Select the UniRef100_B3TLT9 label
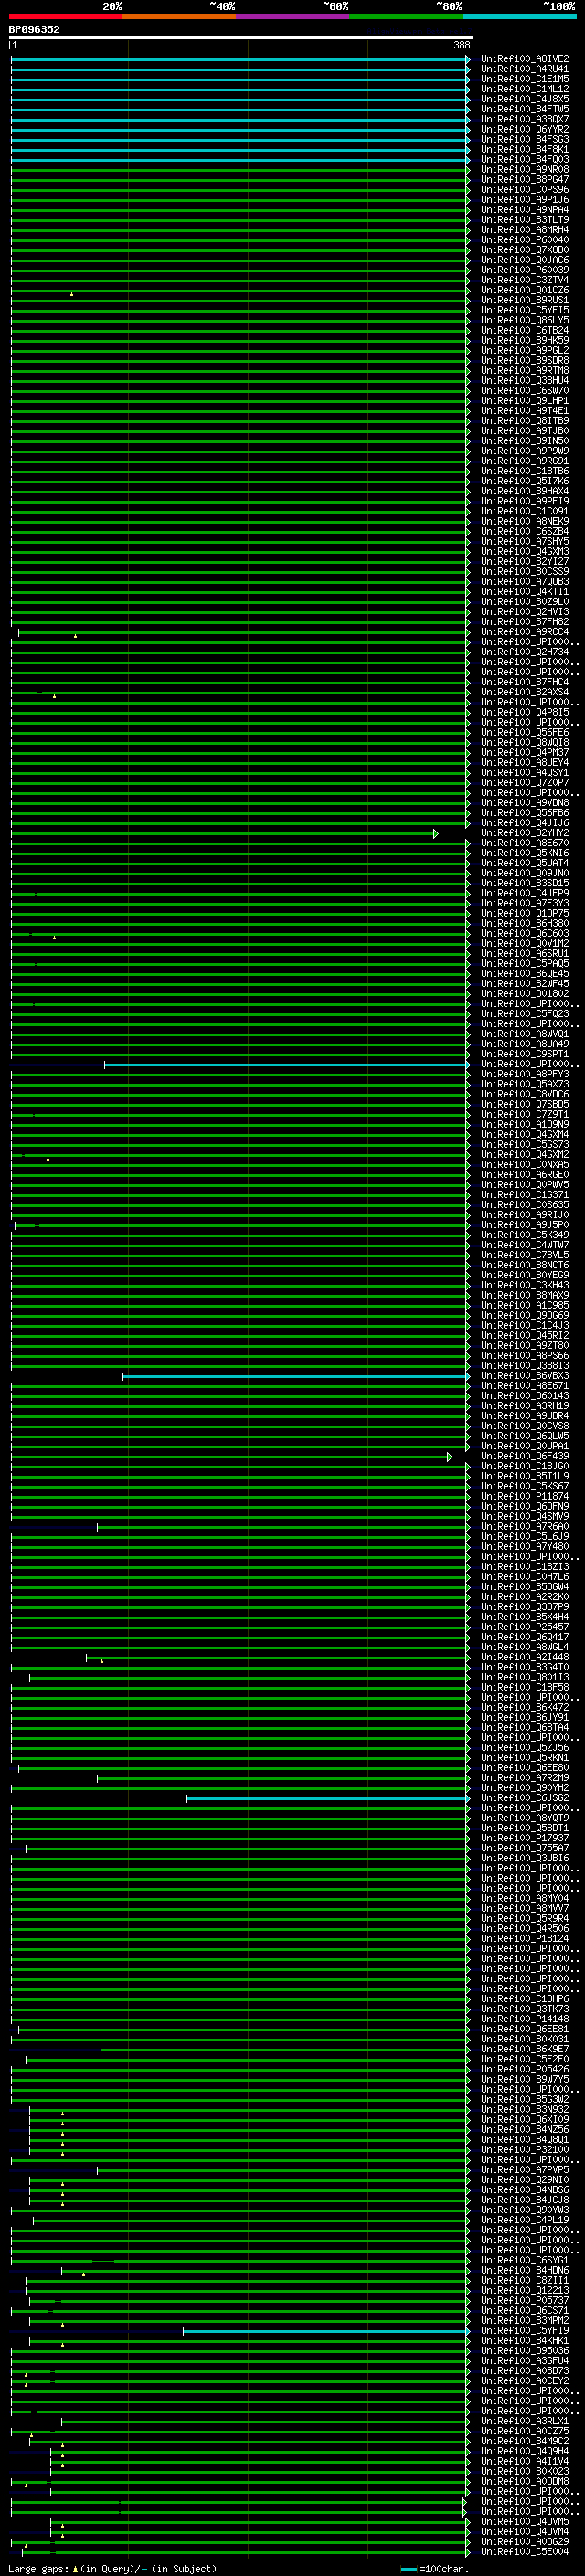The height and width of the screenshot is (2576, 585). click(524, 220)
